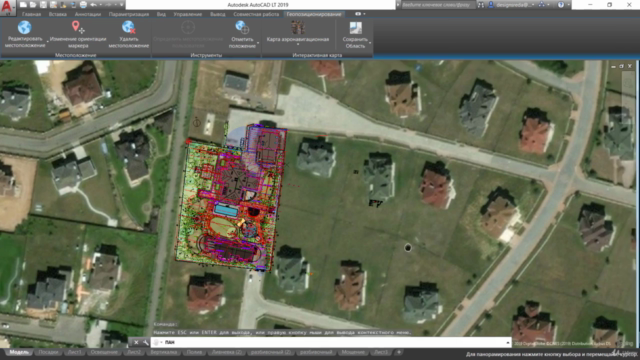Close the command line with X button
640x360 pixels.
click(136, 342)
